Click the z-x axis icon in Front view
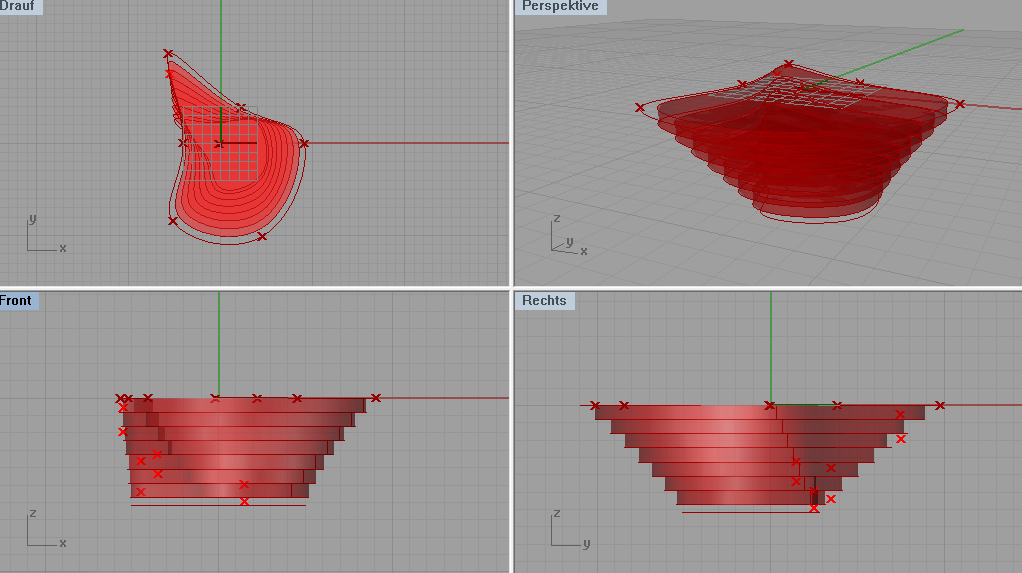1022x573 pixels. point(46,529)
